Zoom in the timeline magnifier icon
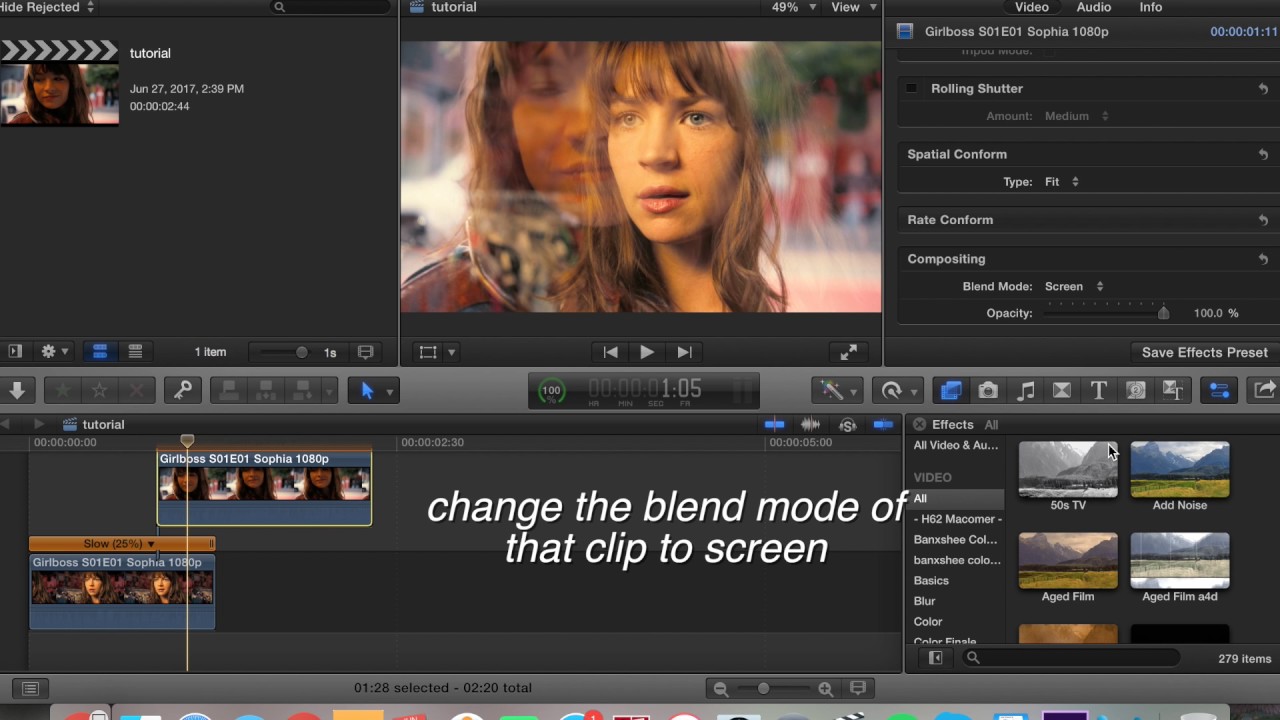The height and width of the screenshot is (720, 1280). coord(825,688)
